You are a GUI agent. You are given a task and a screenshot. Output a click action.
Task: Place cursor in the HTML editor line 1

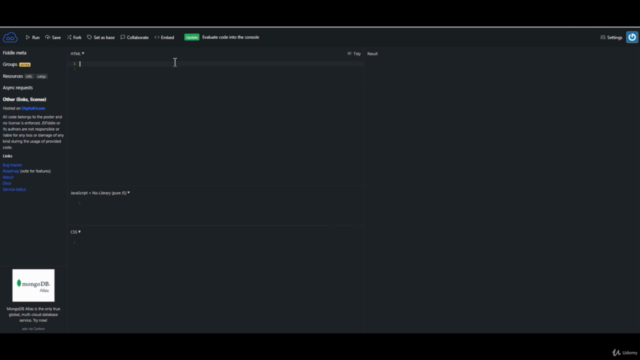coord(221,64)
